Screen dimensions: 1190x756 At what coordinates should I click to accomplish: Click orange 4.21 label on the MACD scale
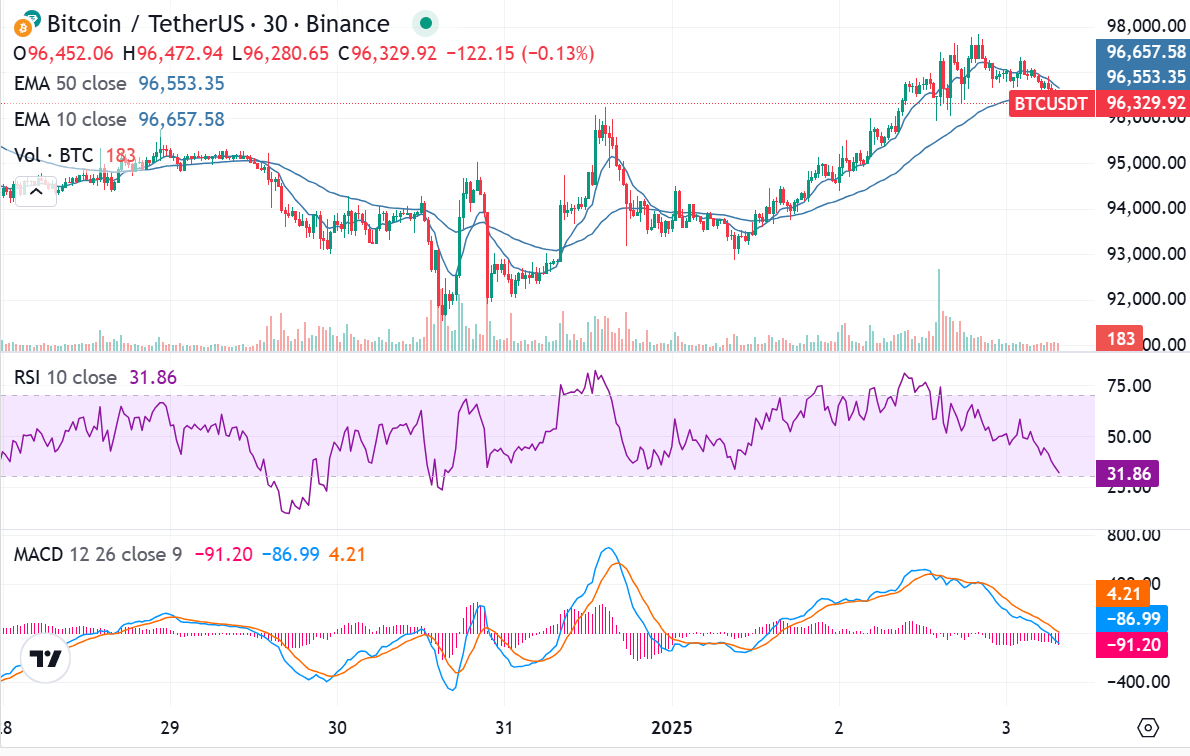coord(1123,594)
